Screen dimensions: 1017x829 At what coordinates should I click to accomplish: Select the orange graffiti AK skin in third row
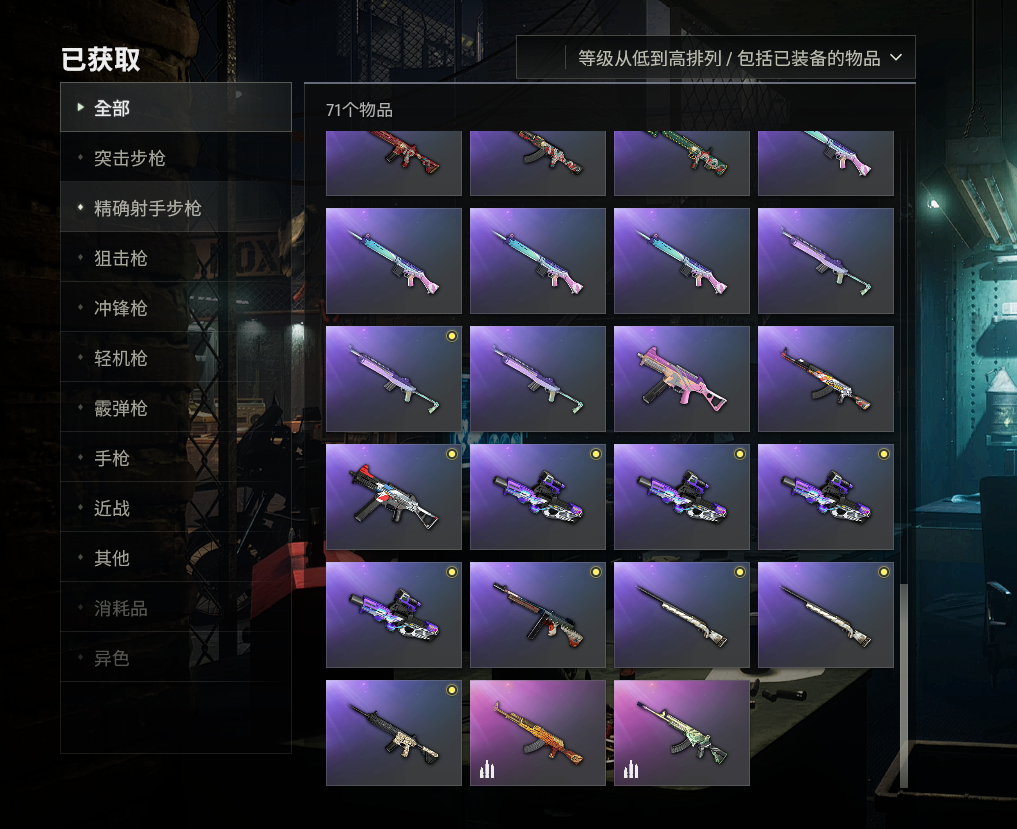[x=826, y=379]
